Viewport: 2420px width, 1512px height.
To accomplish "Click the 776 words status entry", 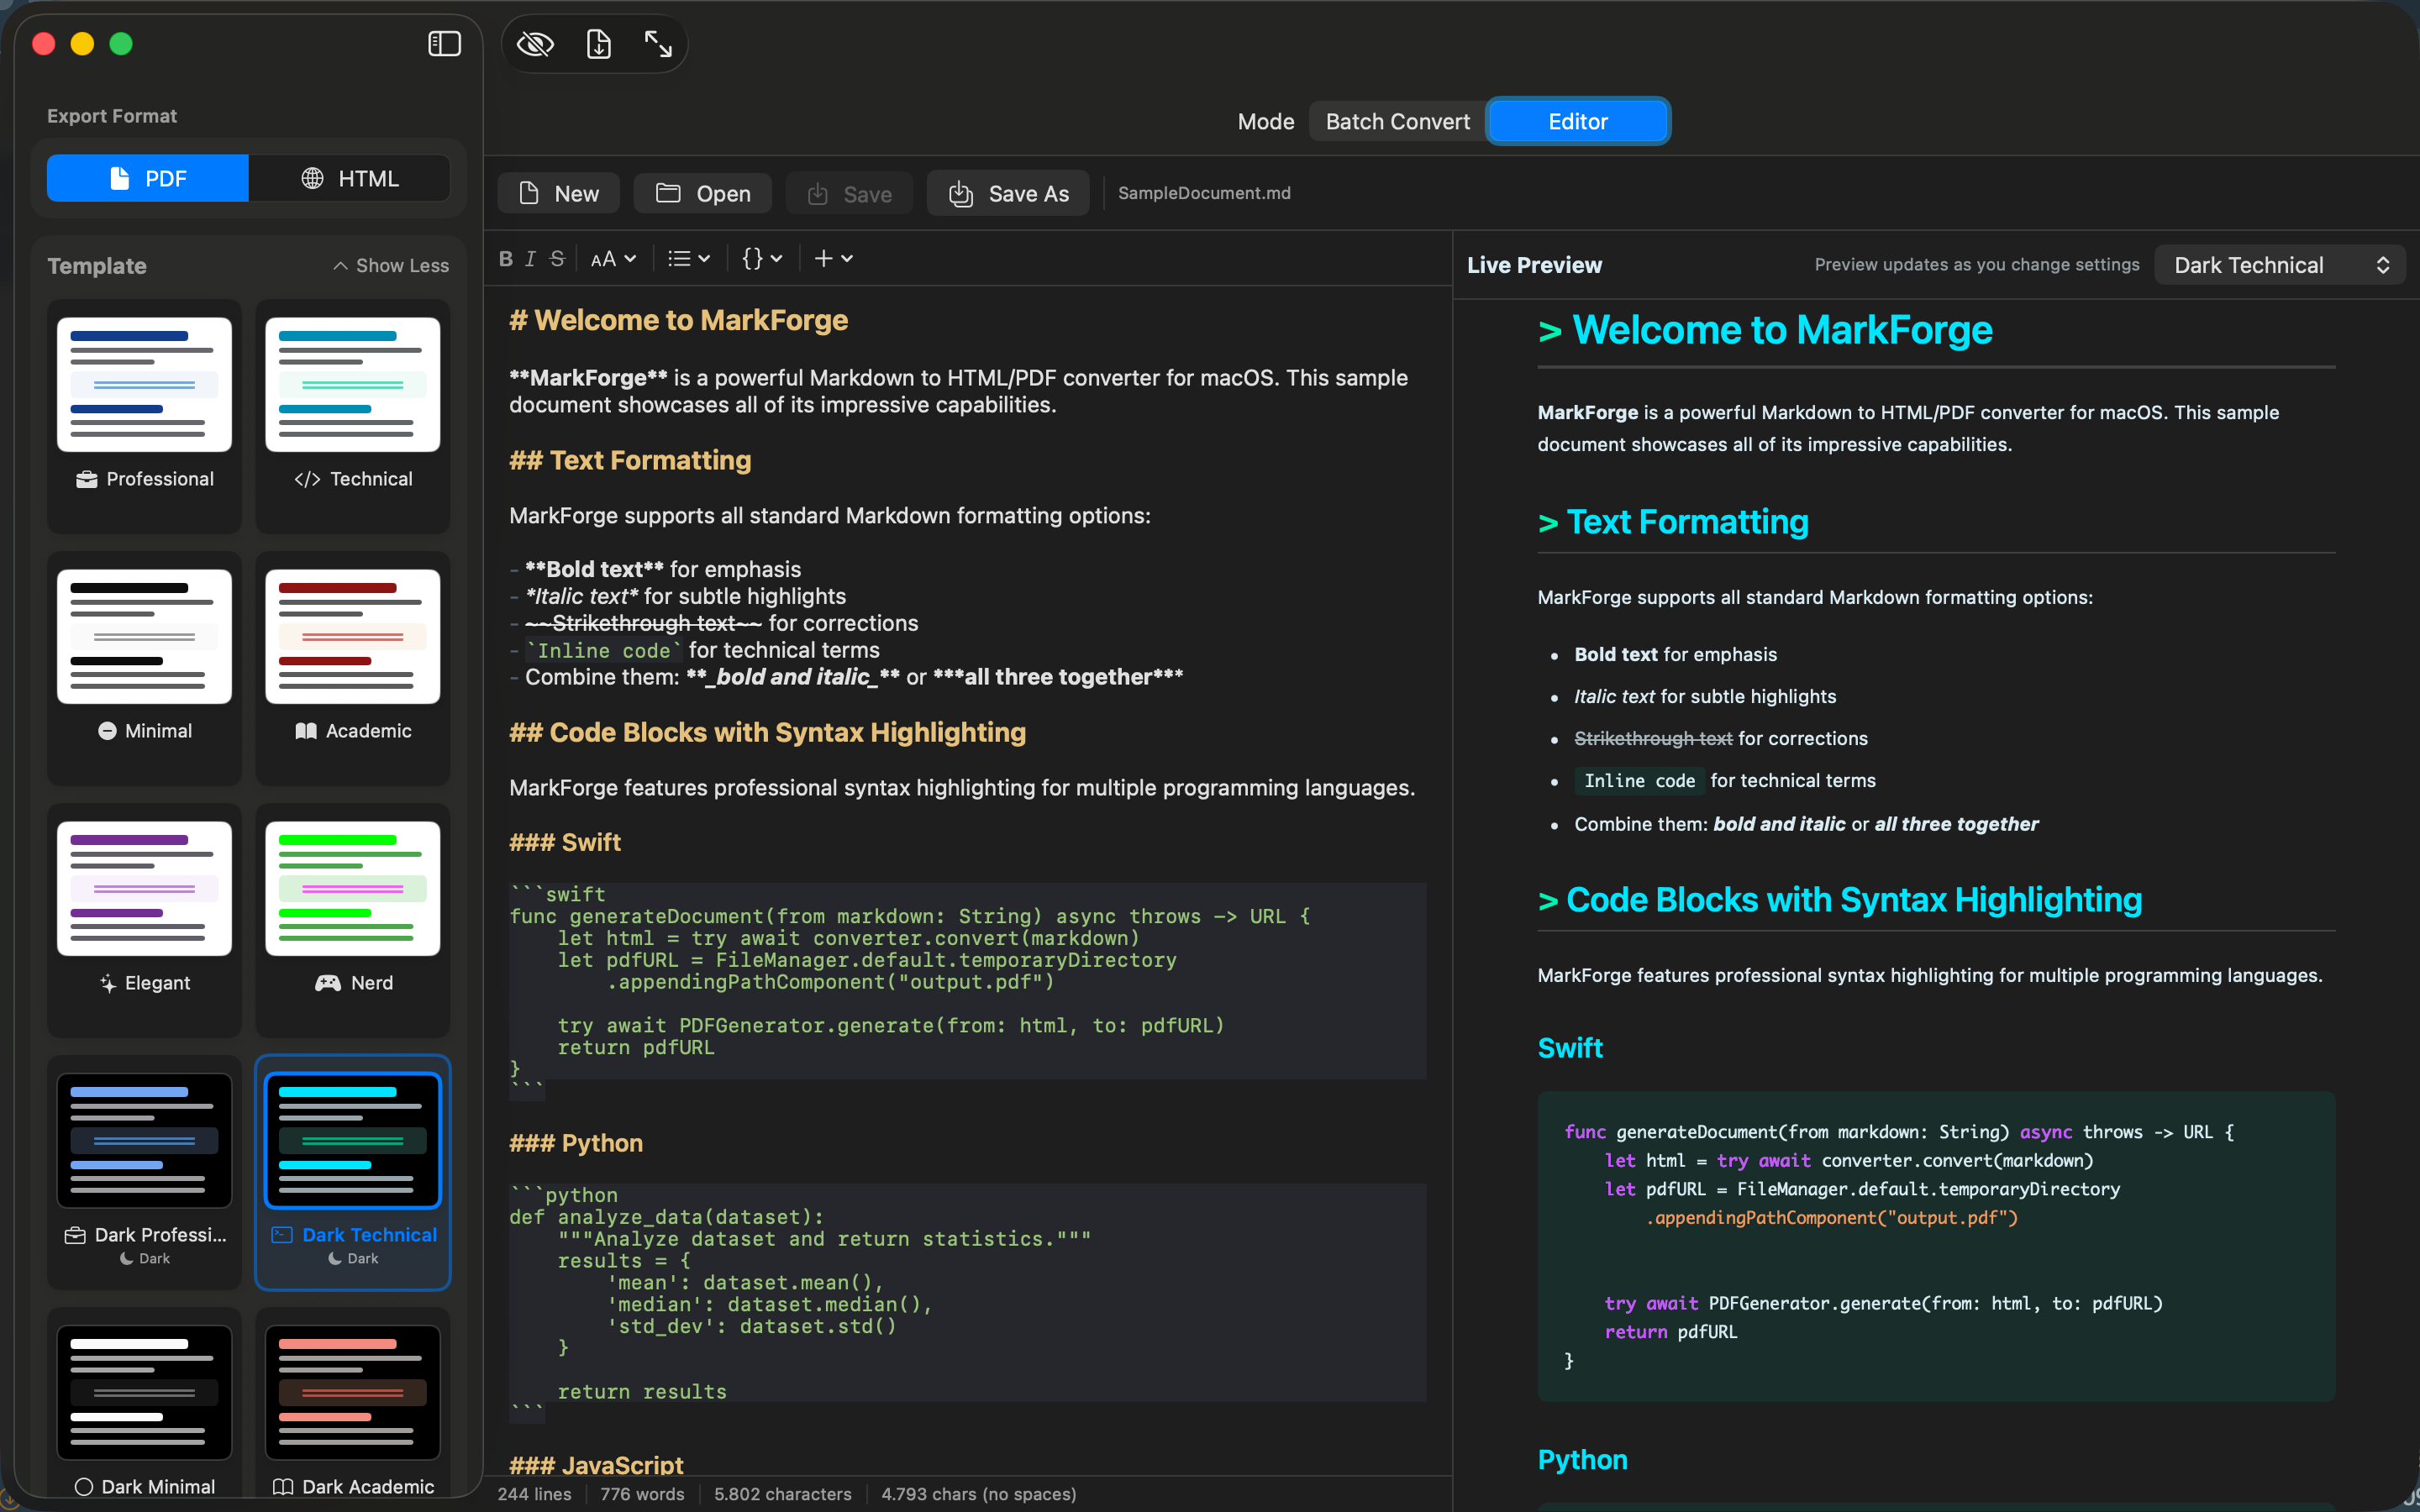I will point(642,1494).
